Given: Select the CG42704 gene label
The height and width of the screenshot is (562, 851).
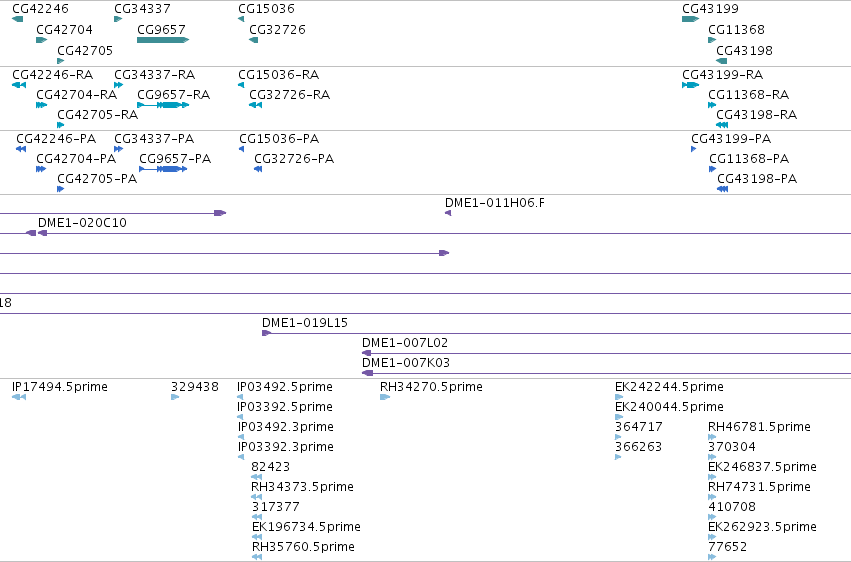Looking at the screenshot, I should pyautogui.click(x=64, y=29).
